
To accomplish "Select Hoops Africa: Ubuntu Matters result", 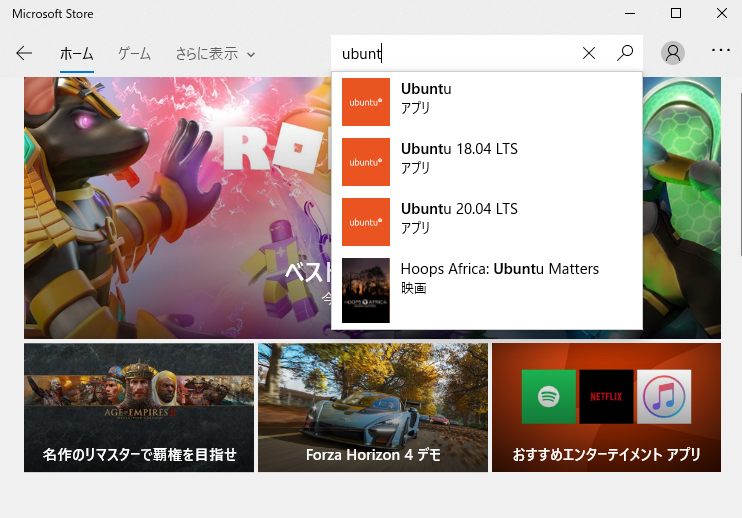I will pyautogui.click(x=487, y=290).
